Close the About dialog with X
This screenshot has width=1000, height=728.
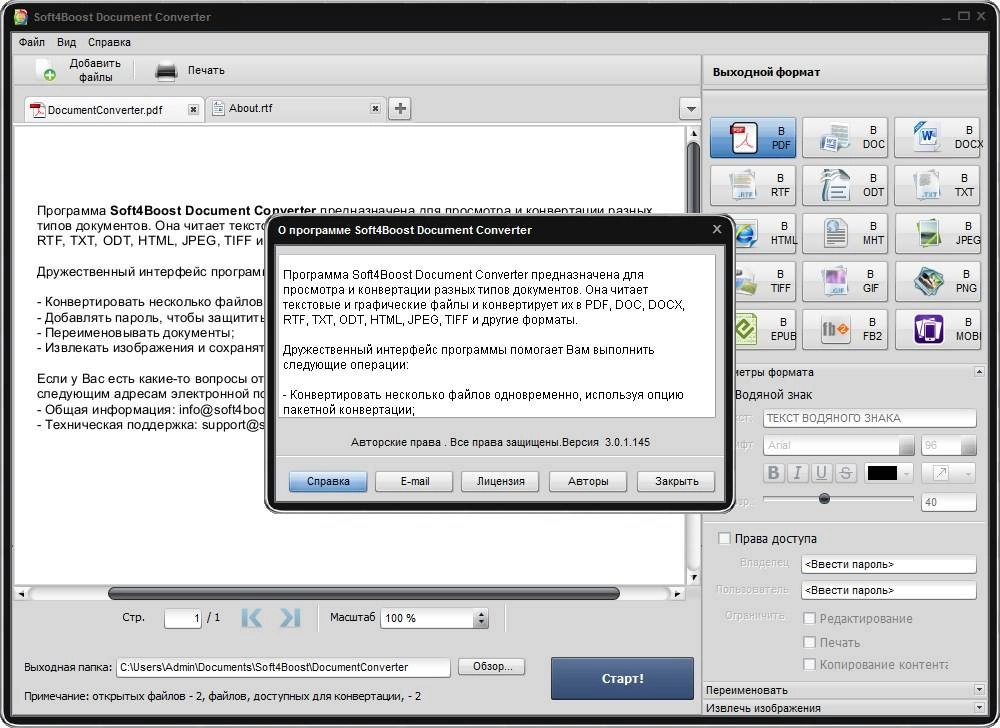click(717, 229)
